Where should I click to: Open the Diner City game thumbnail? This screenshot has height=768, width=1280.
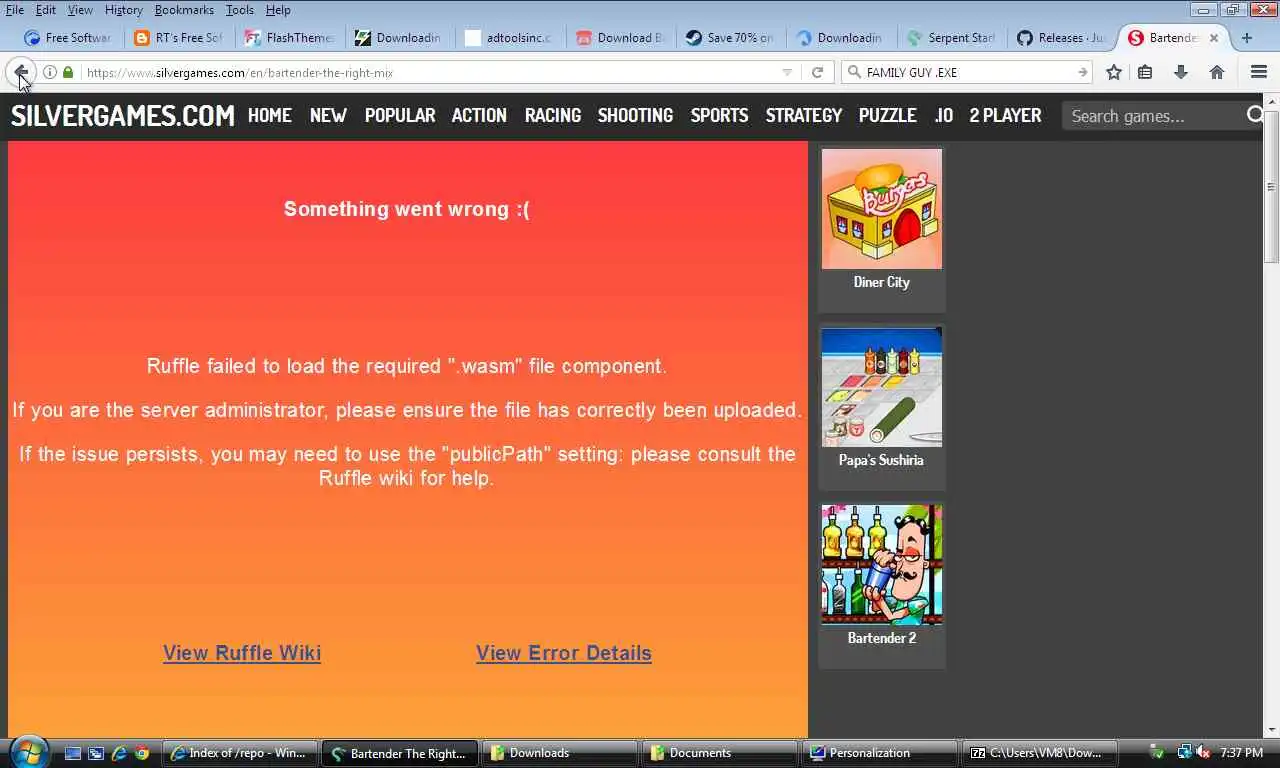coord(882,209)
